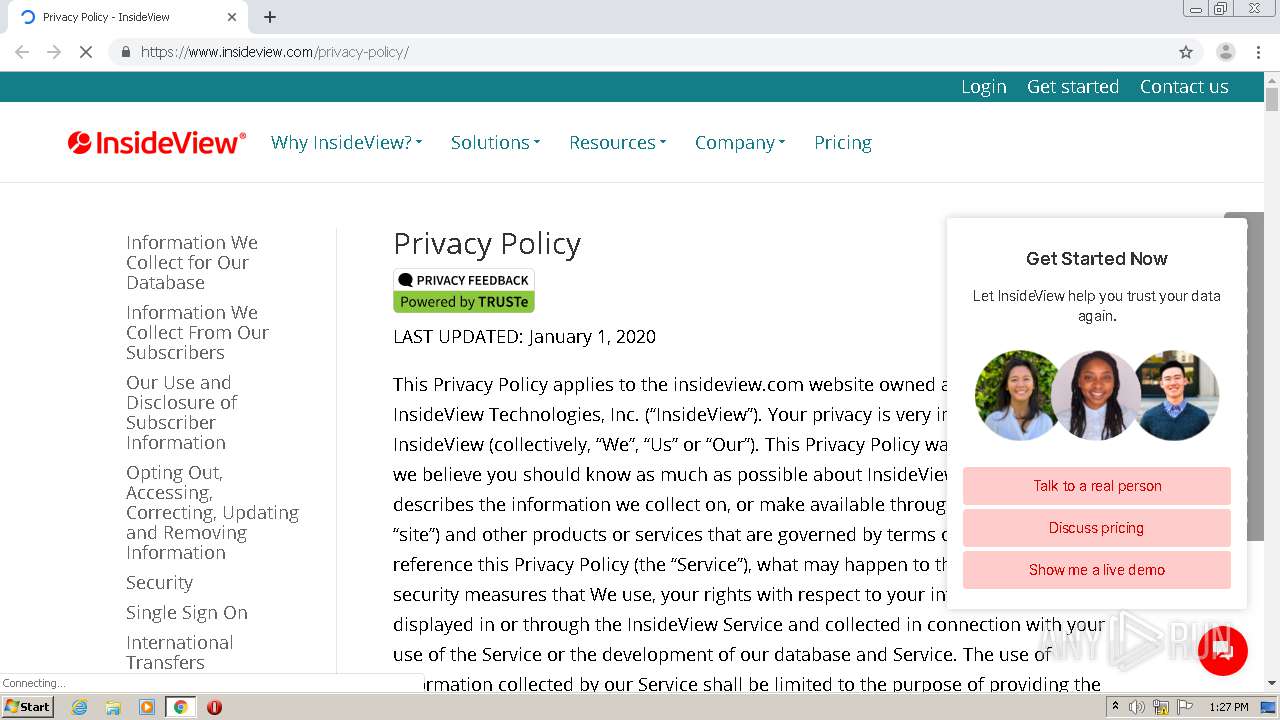Viewport: 1280px width, 720px height.
Task: Open file explorer folder in taskbar
Action: coord(113,707)
